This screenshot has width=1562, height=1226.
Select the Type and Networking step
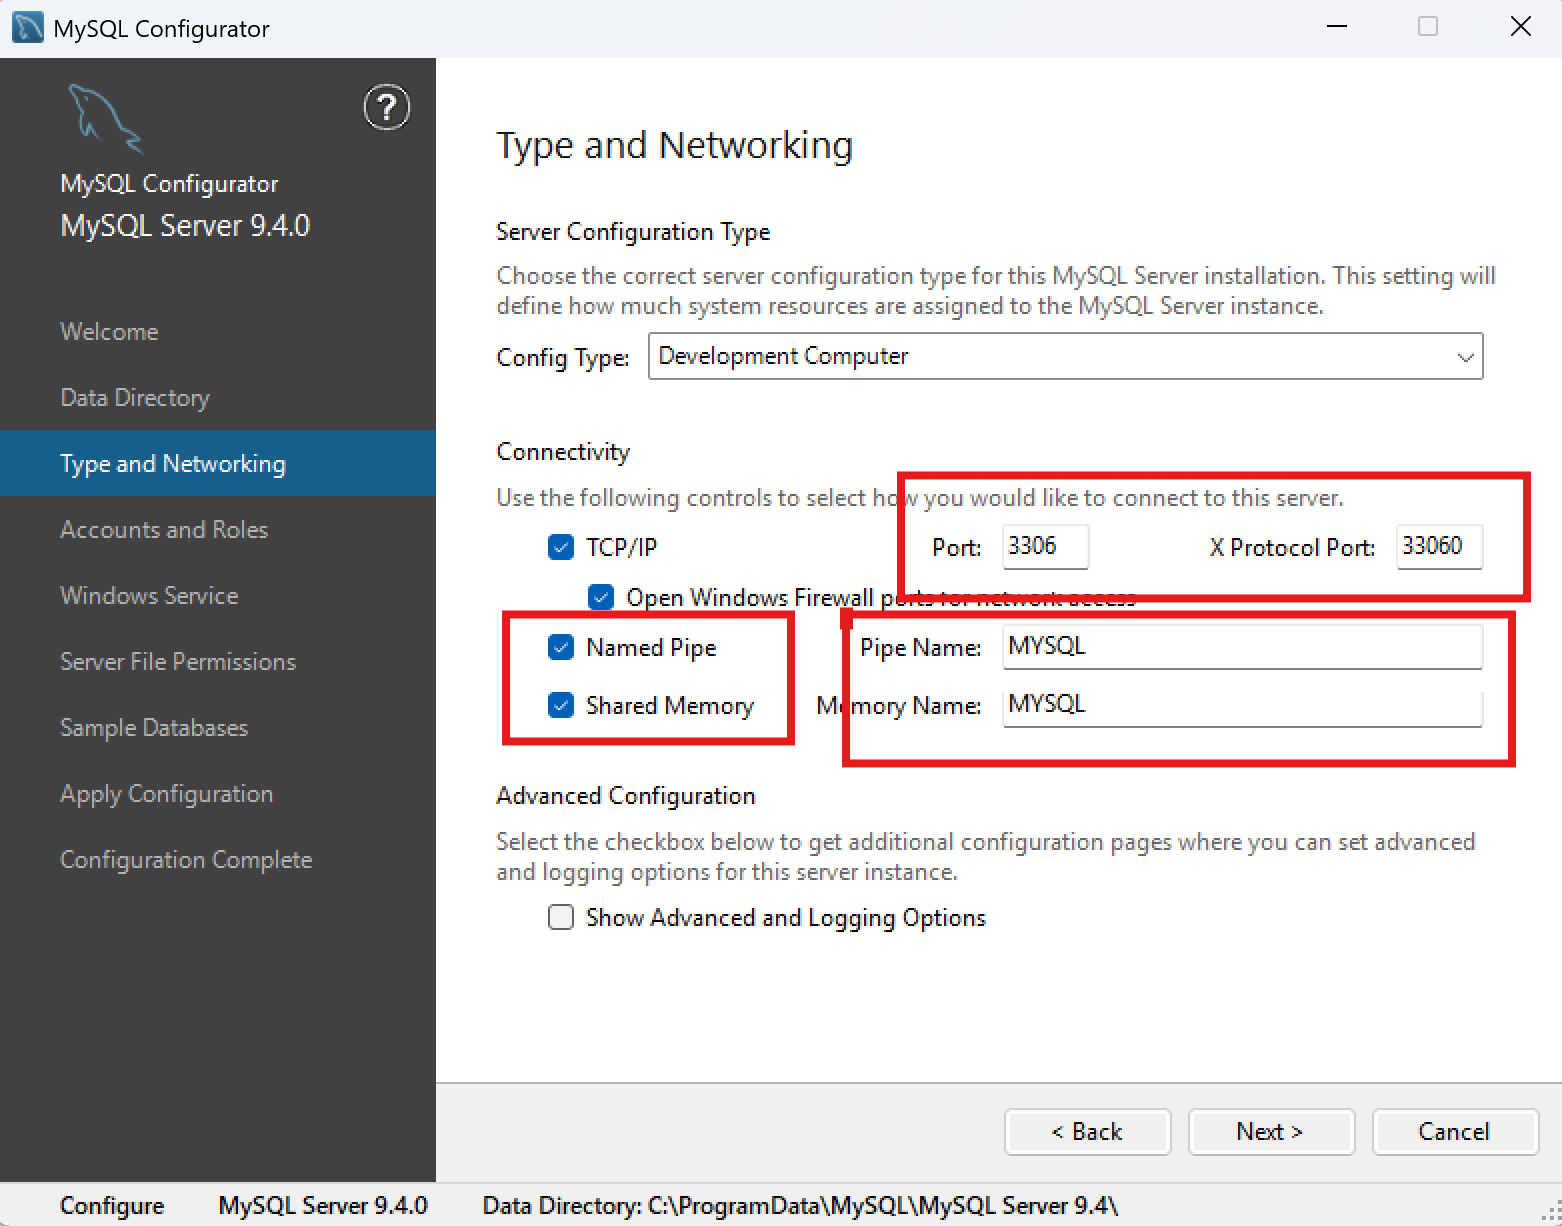218,463
